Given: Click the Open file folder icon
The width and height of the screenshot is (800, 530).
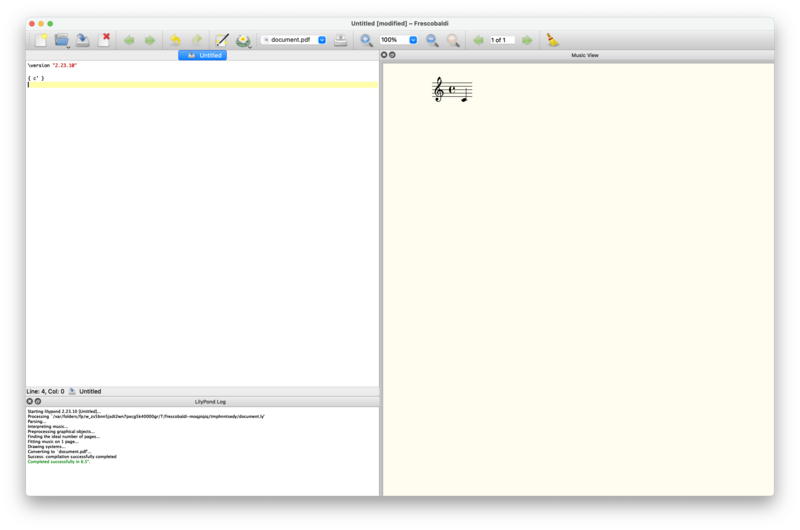Looking at the screenshot, I should click(x=62, y=40).
